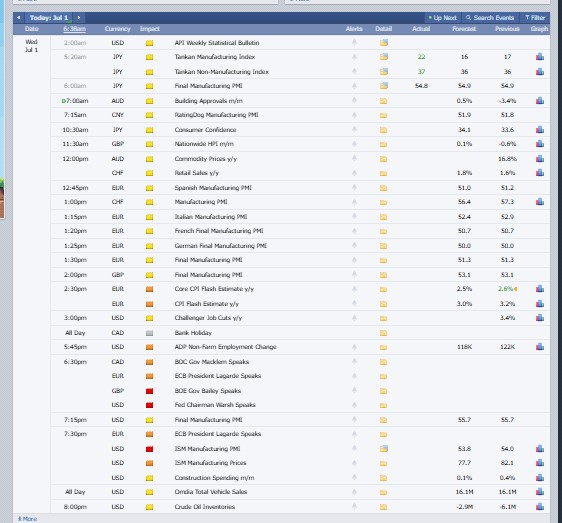Click red impact marker for ISM Manufacturing PMI
The height and width of the screenshot is (523, 562).
click(149, 449)
